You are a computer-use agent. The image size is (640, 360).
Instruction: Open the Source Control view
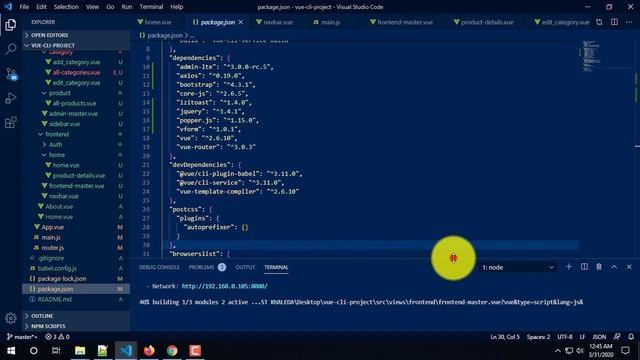coord(11,74)
